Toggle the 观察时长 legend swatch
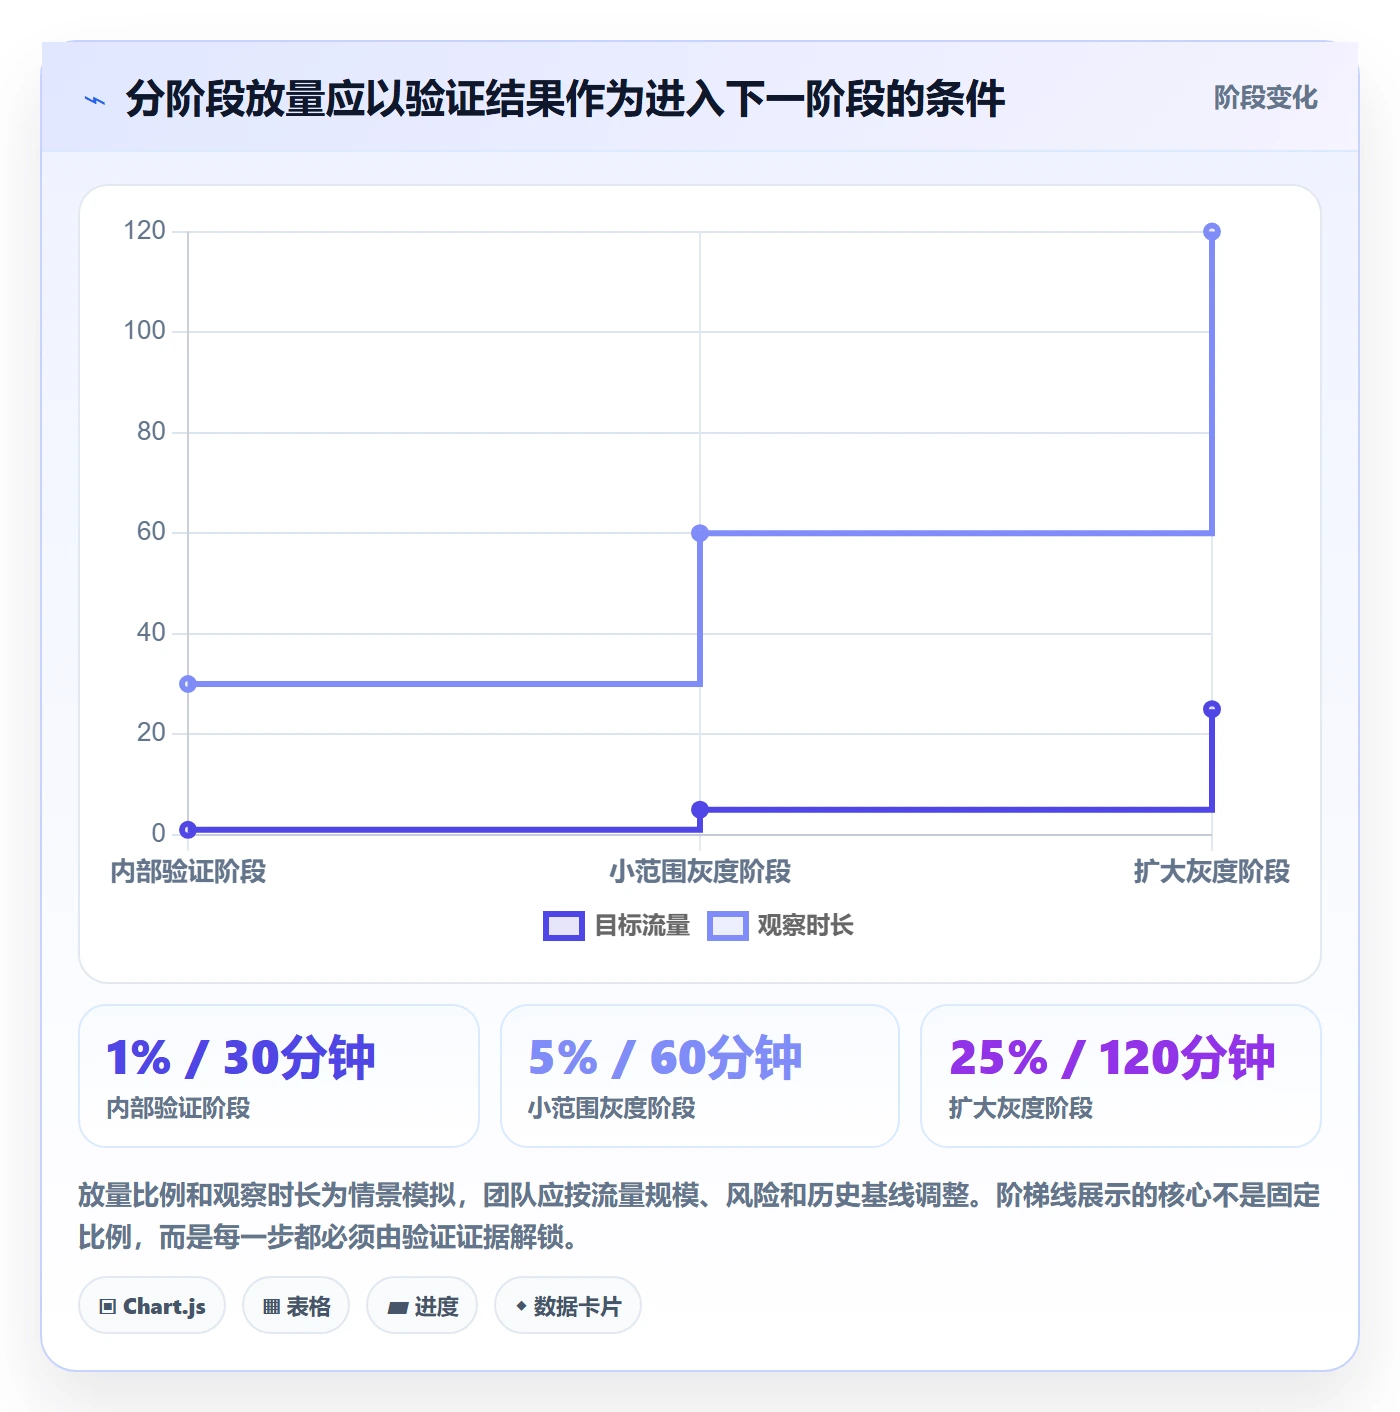The height and width of the screenshot is (1412, 1400). [727, 926]
